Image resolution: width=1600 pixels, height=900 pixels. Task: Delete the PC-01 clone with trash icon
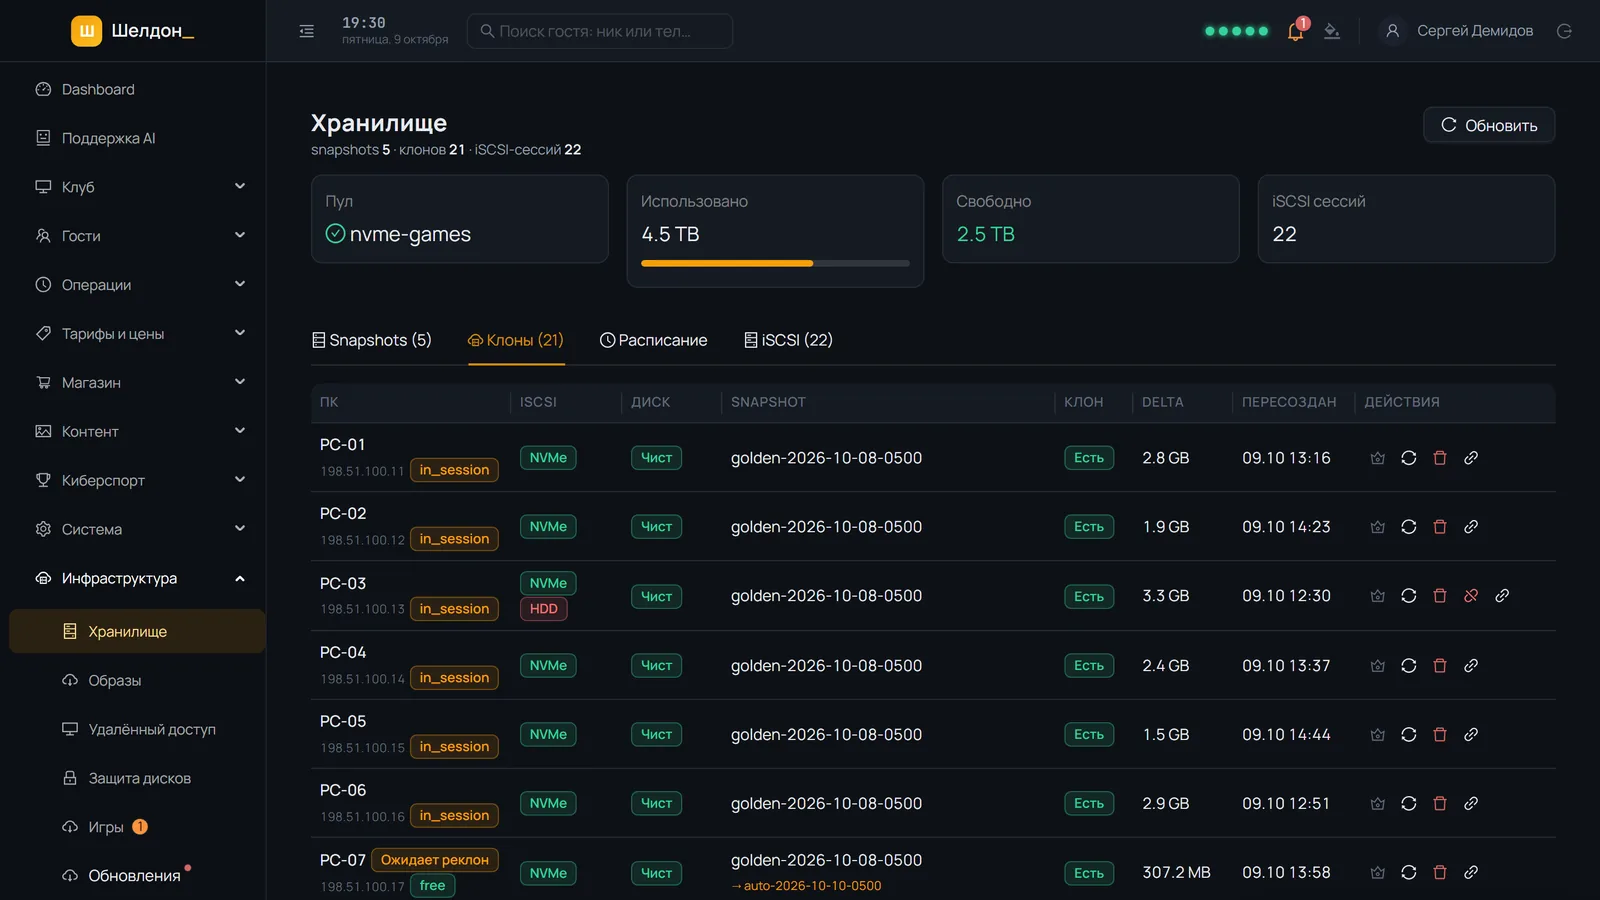click(1440, 458)
